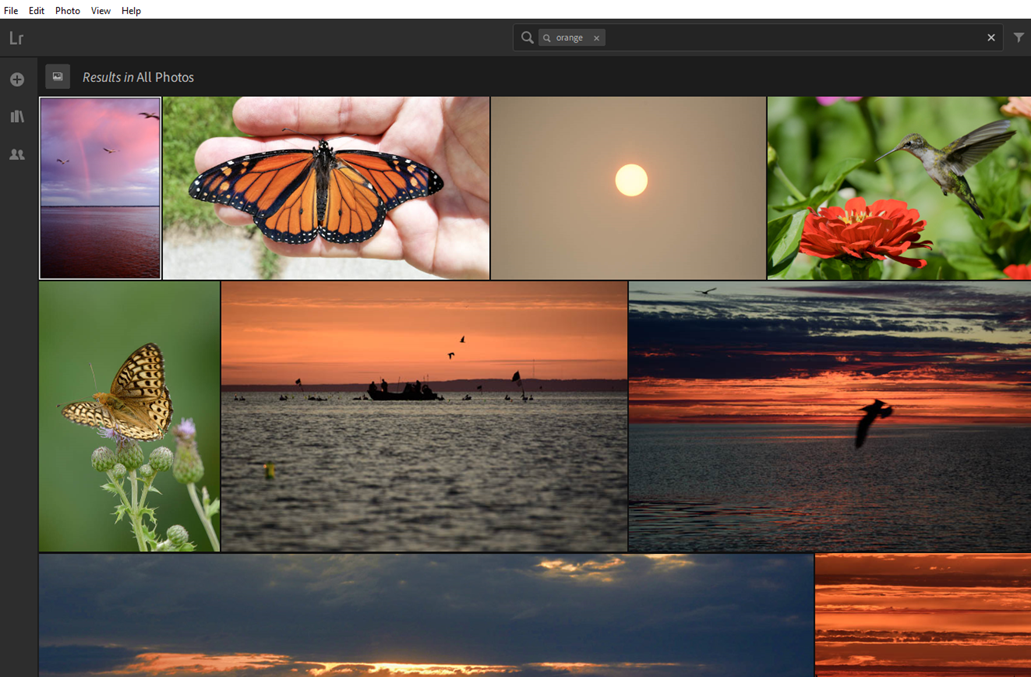Select the flying bird silhouette sunset photo

pyautogui.click(x=830, y=416)
